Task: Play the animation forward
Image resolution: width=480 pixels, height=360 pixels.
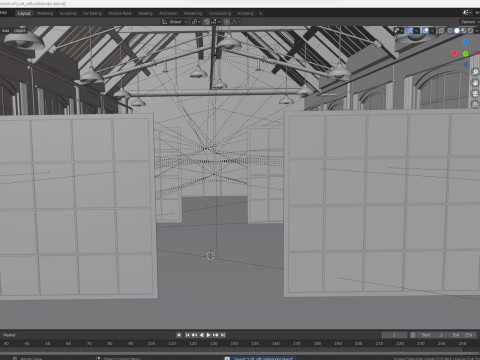Action: point(208,335)
